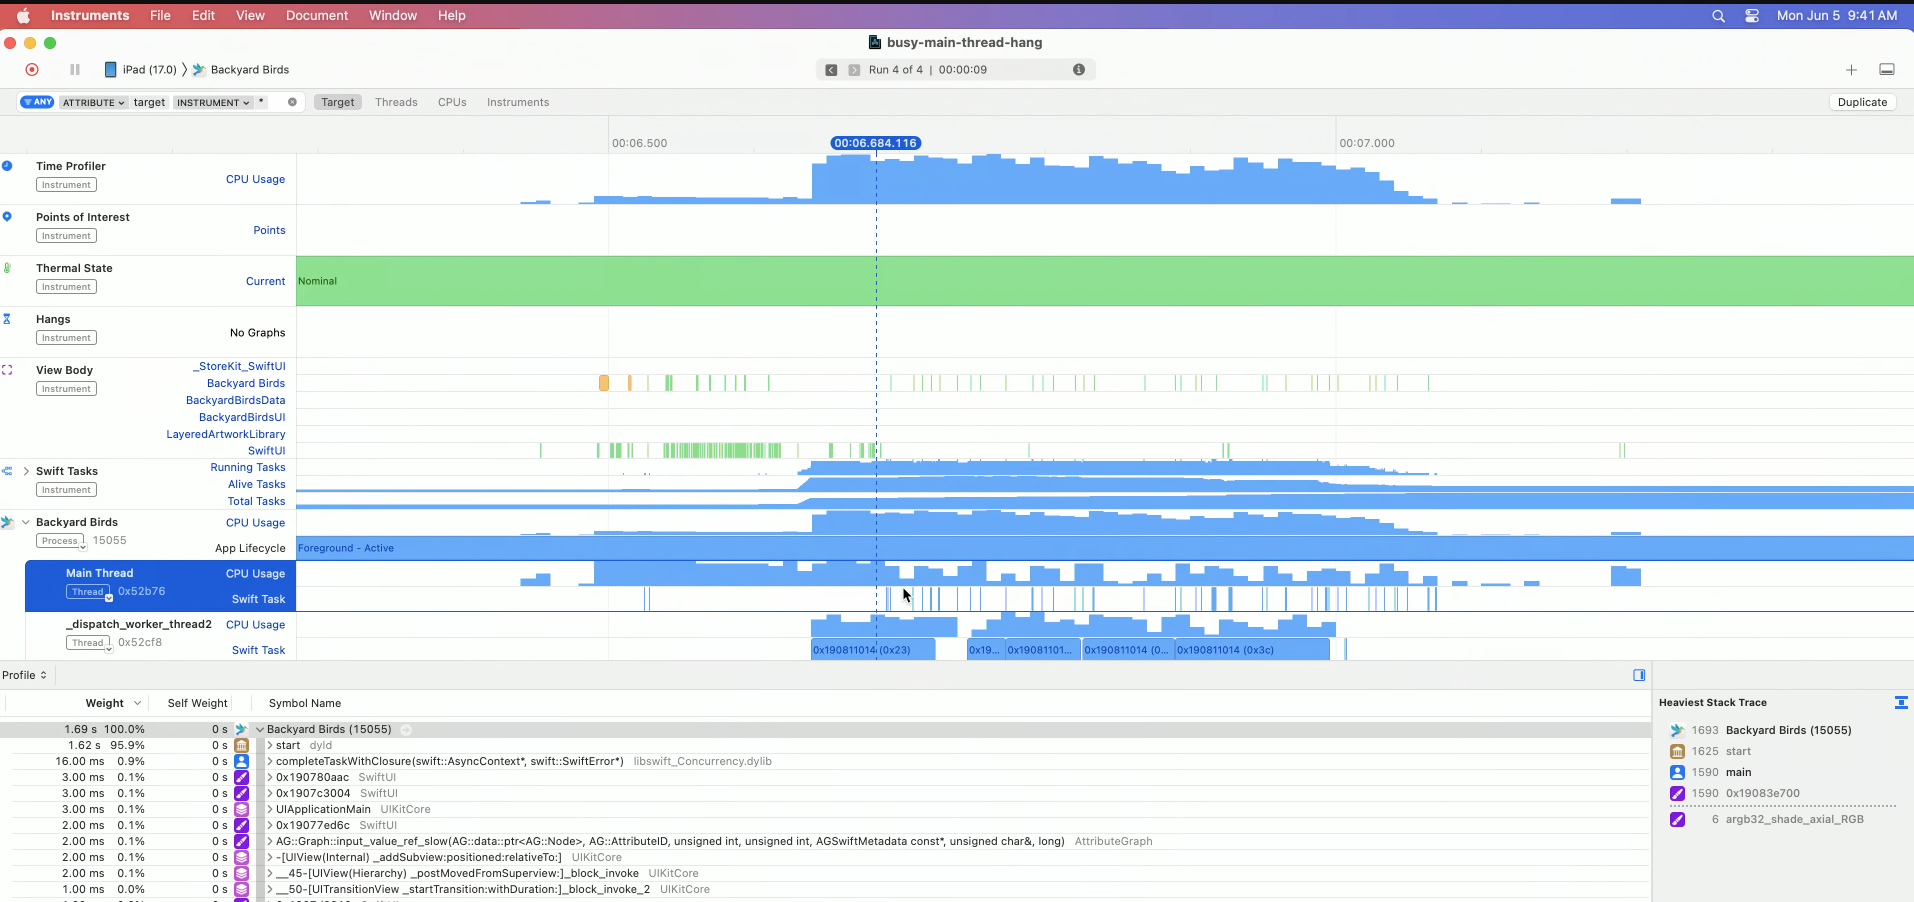Go to the next run with the forward arrow

pos(854,70)
